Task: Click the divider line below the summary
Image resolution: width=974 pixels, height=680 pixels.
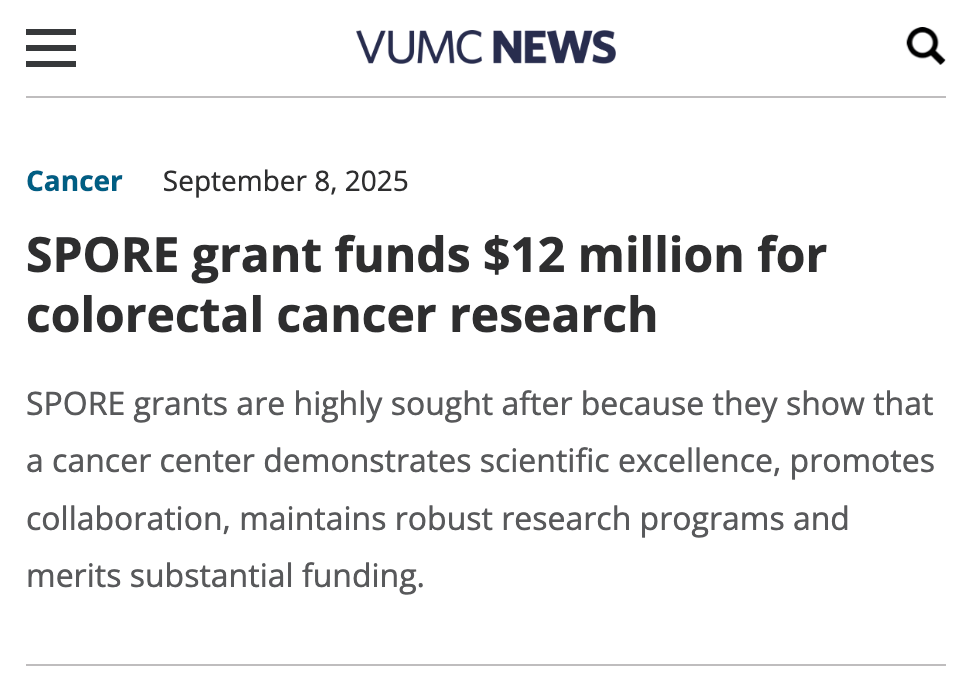Action: point(486,665)
